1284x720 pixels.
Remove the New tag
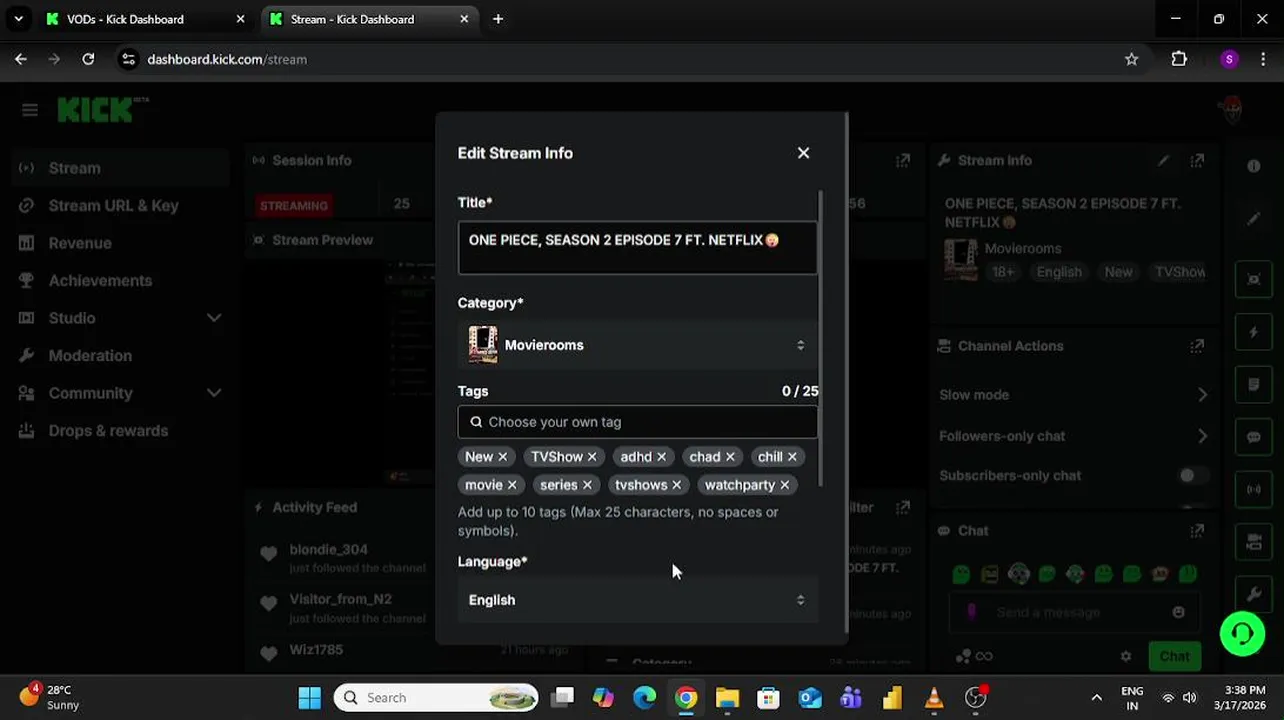tap(502, 457)
